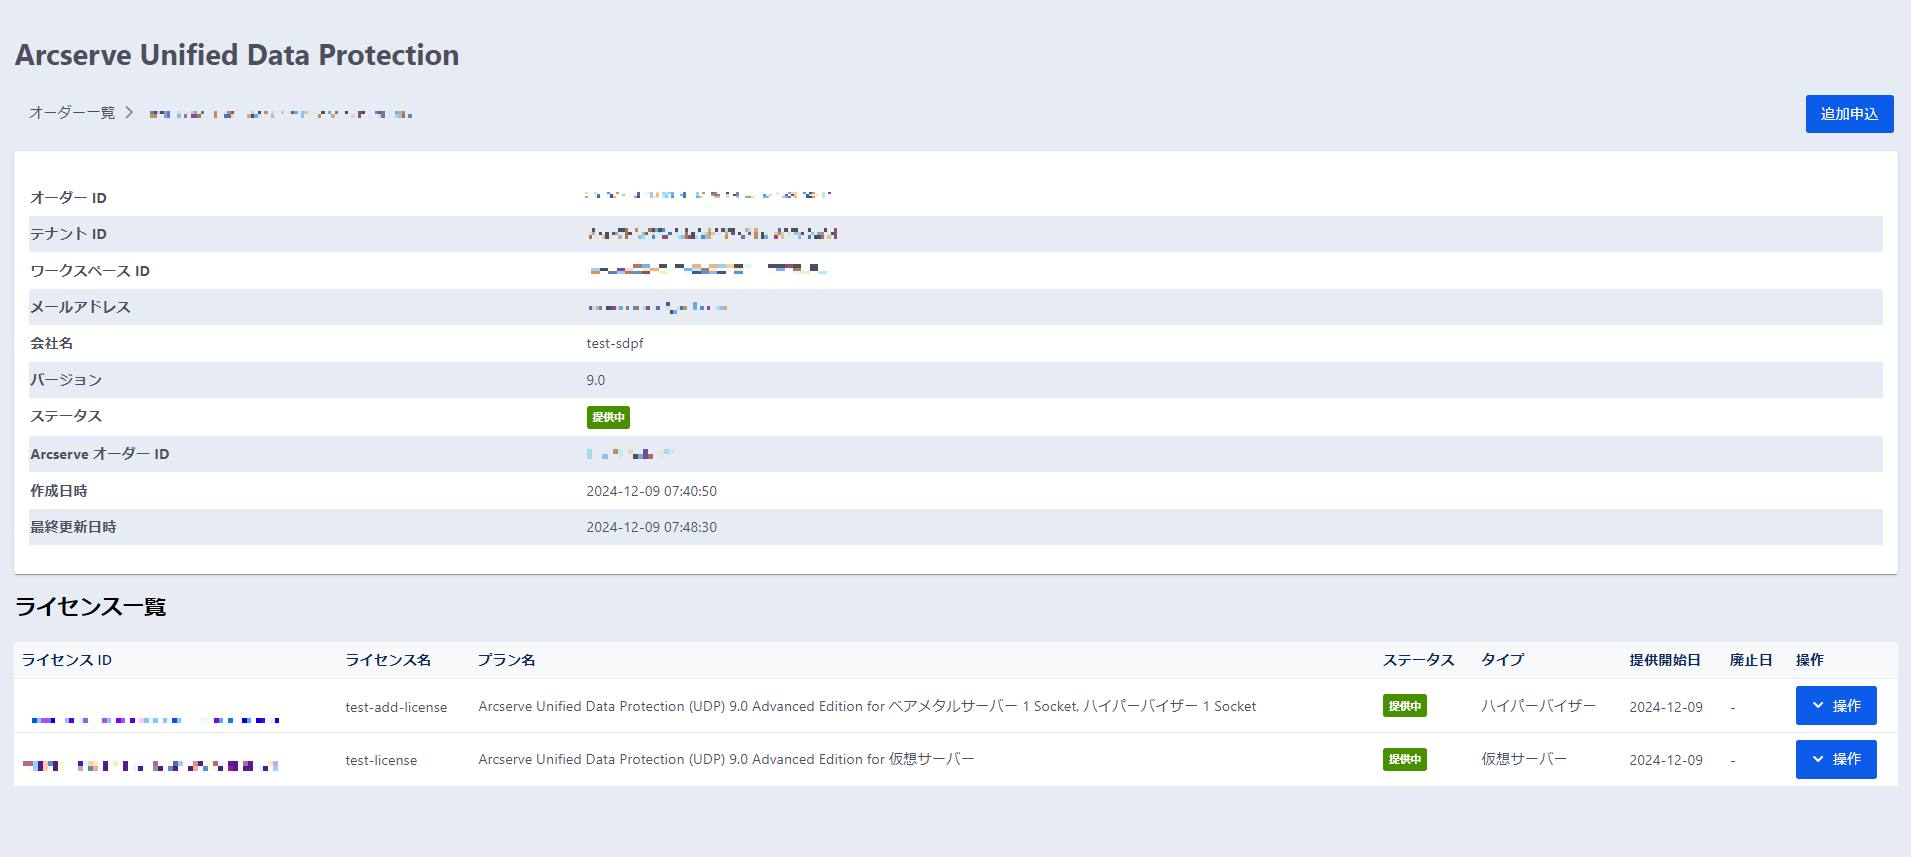Screen dimensions: 1911x857
Task: Select the test-add-license license name cell
Action: 396,707
